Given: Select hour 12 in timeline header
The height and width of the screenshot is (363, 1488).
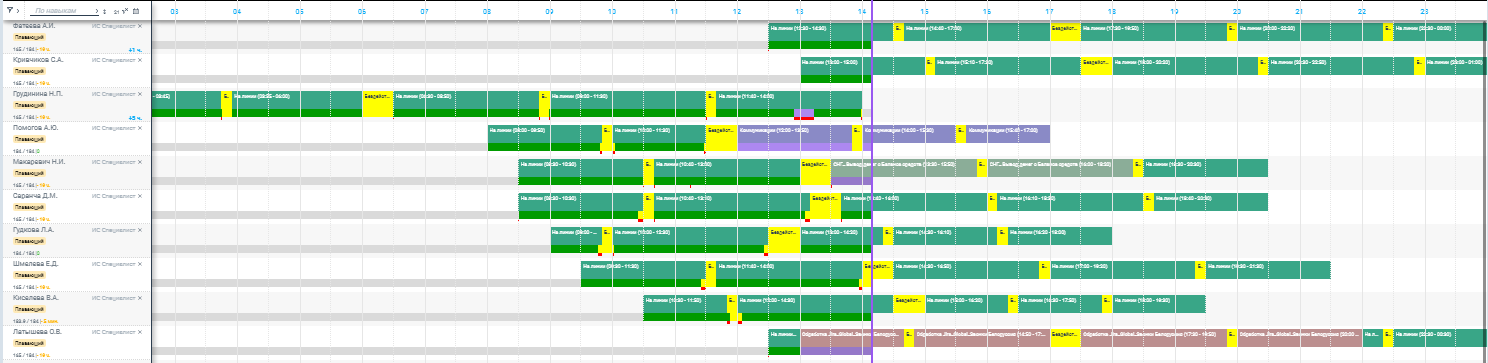Looking at the screenshot, I should click(x=737, y=11).
